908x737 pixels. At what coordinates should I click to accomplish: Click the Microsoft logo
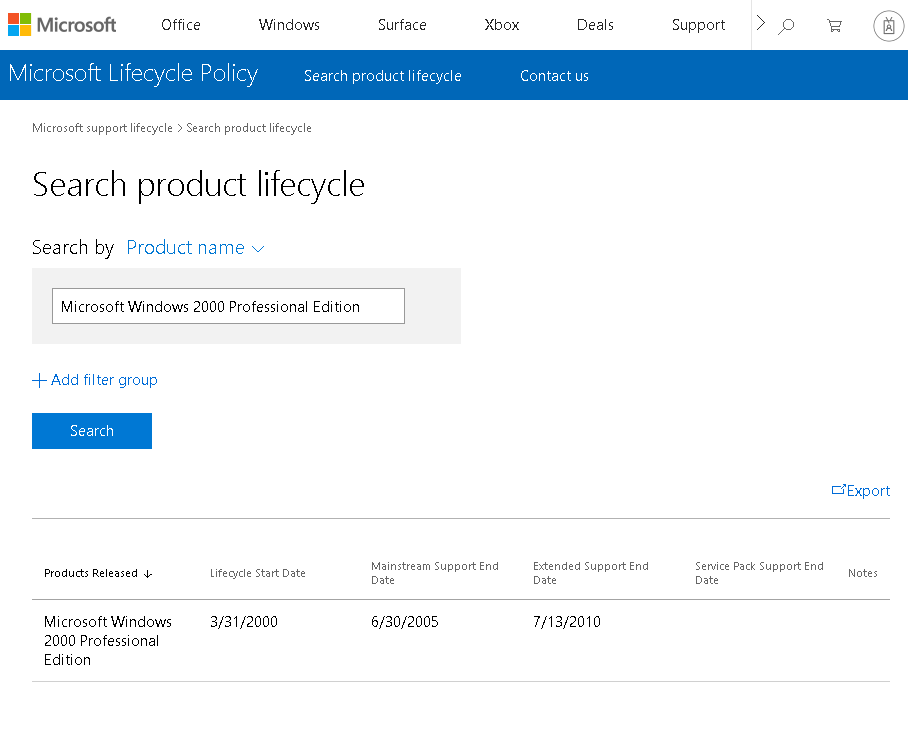62,25
